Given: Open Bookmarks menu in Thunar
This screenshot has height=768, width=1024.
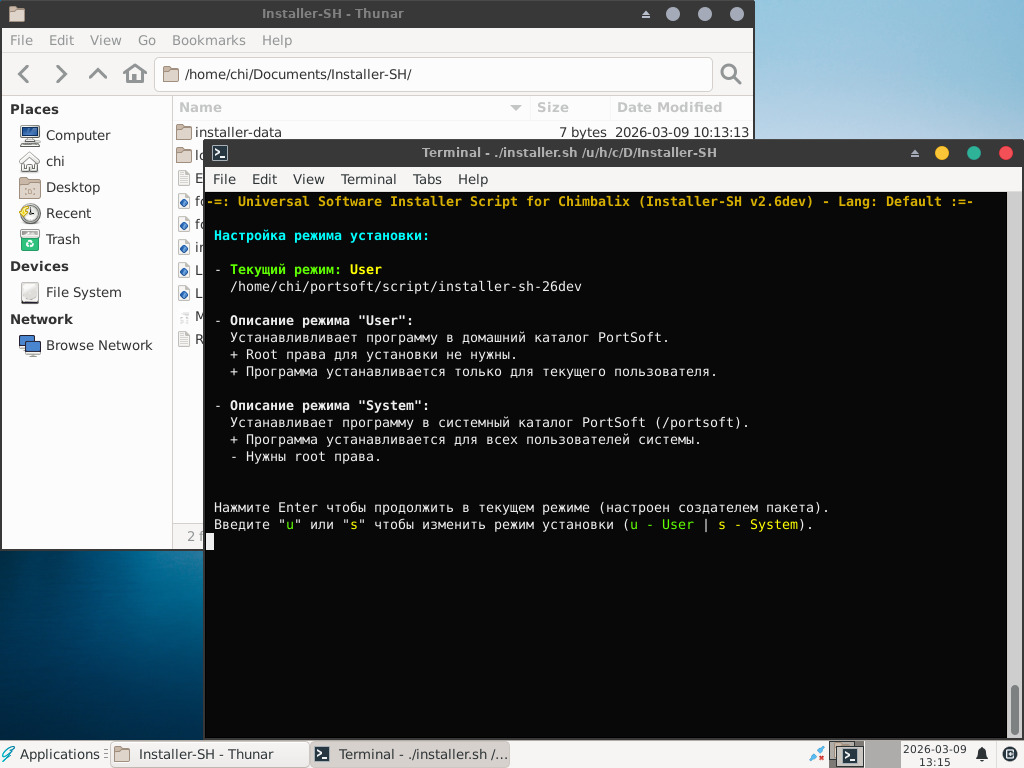Looking at the screenshot, I should pyautogui.click(x=208, y=40).
